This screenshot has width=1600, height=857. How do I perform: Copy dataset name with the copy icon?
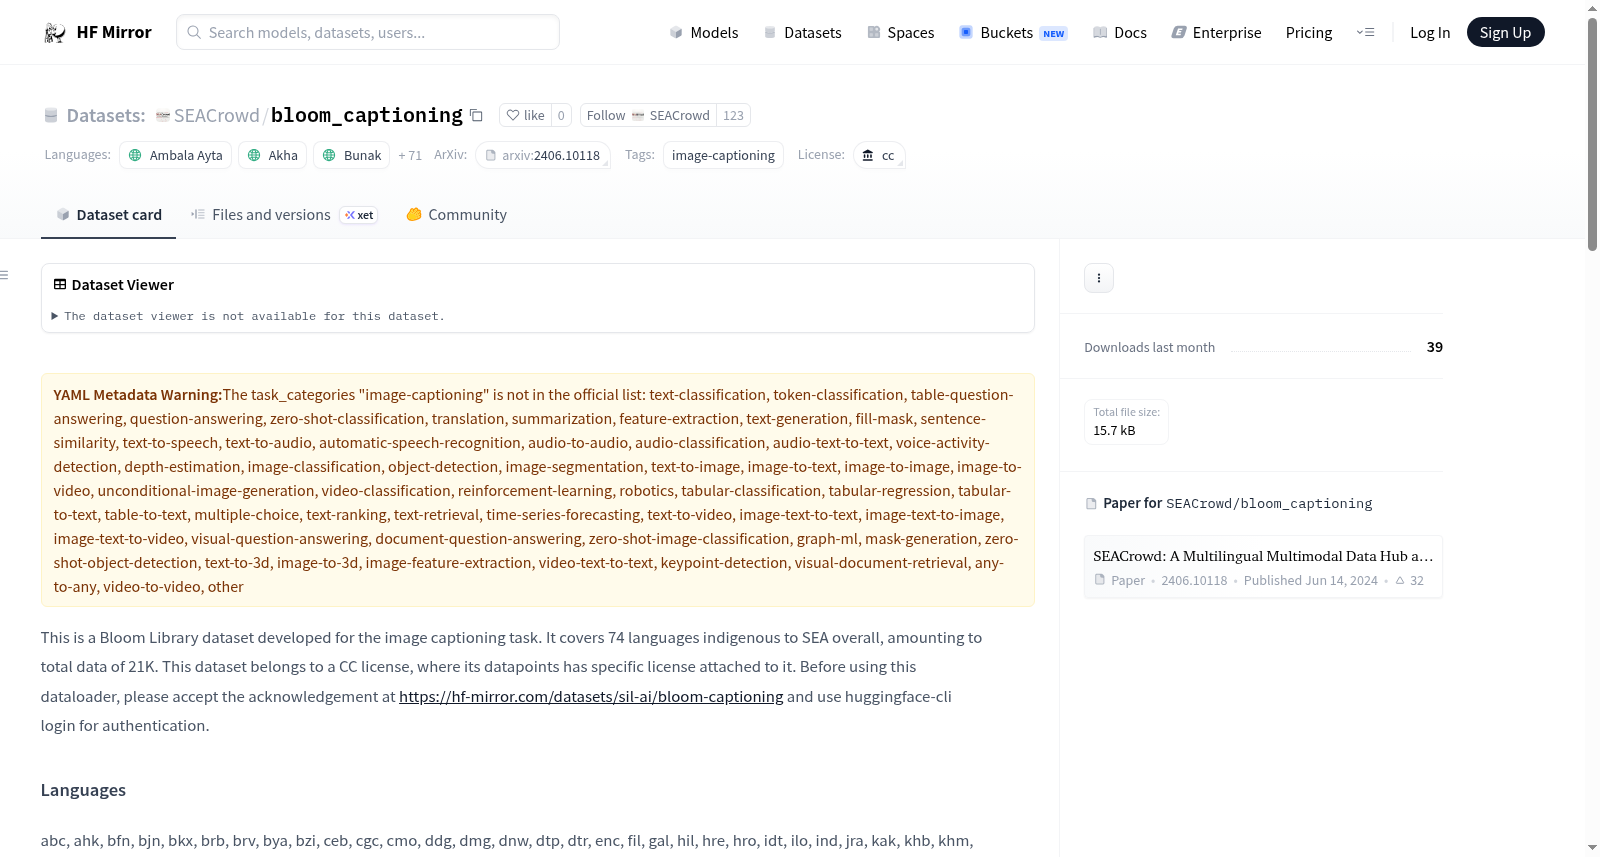coord(477,116)
